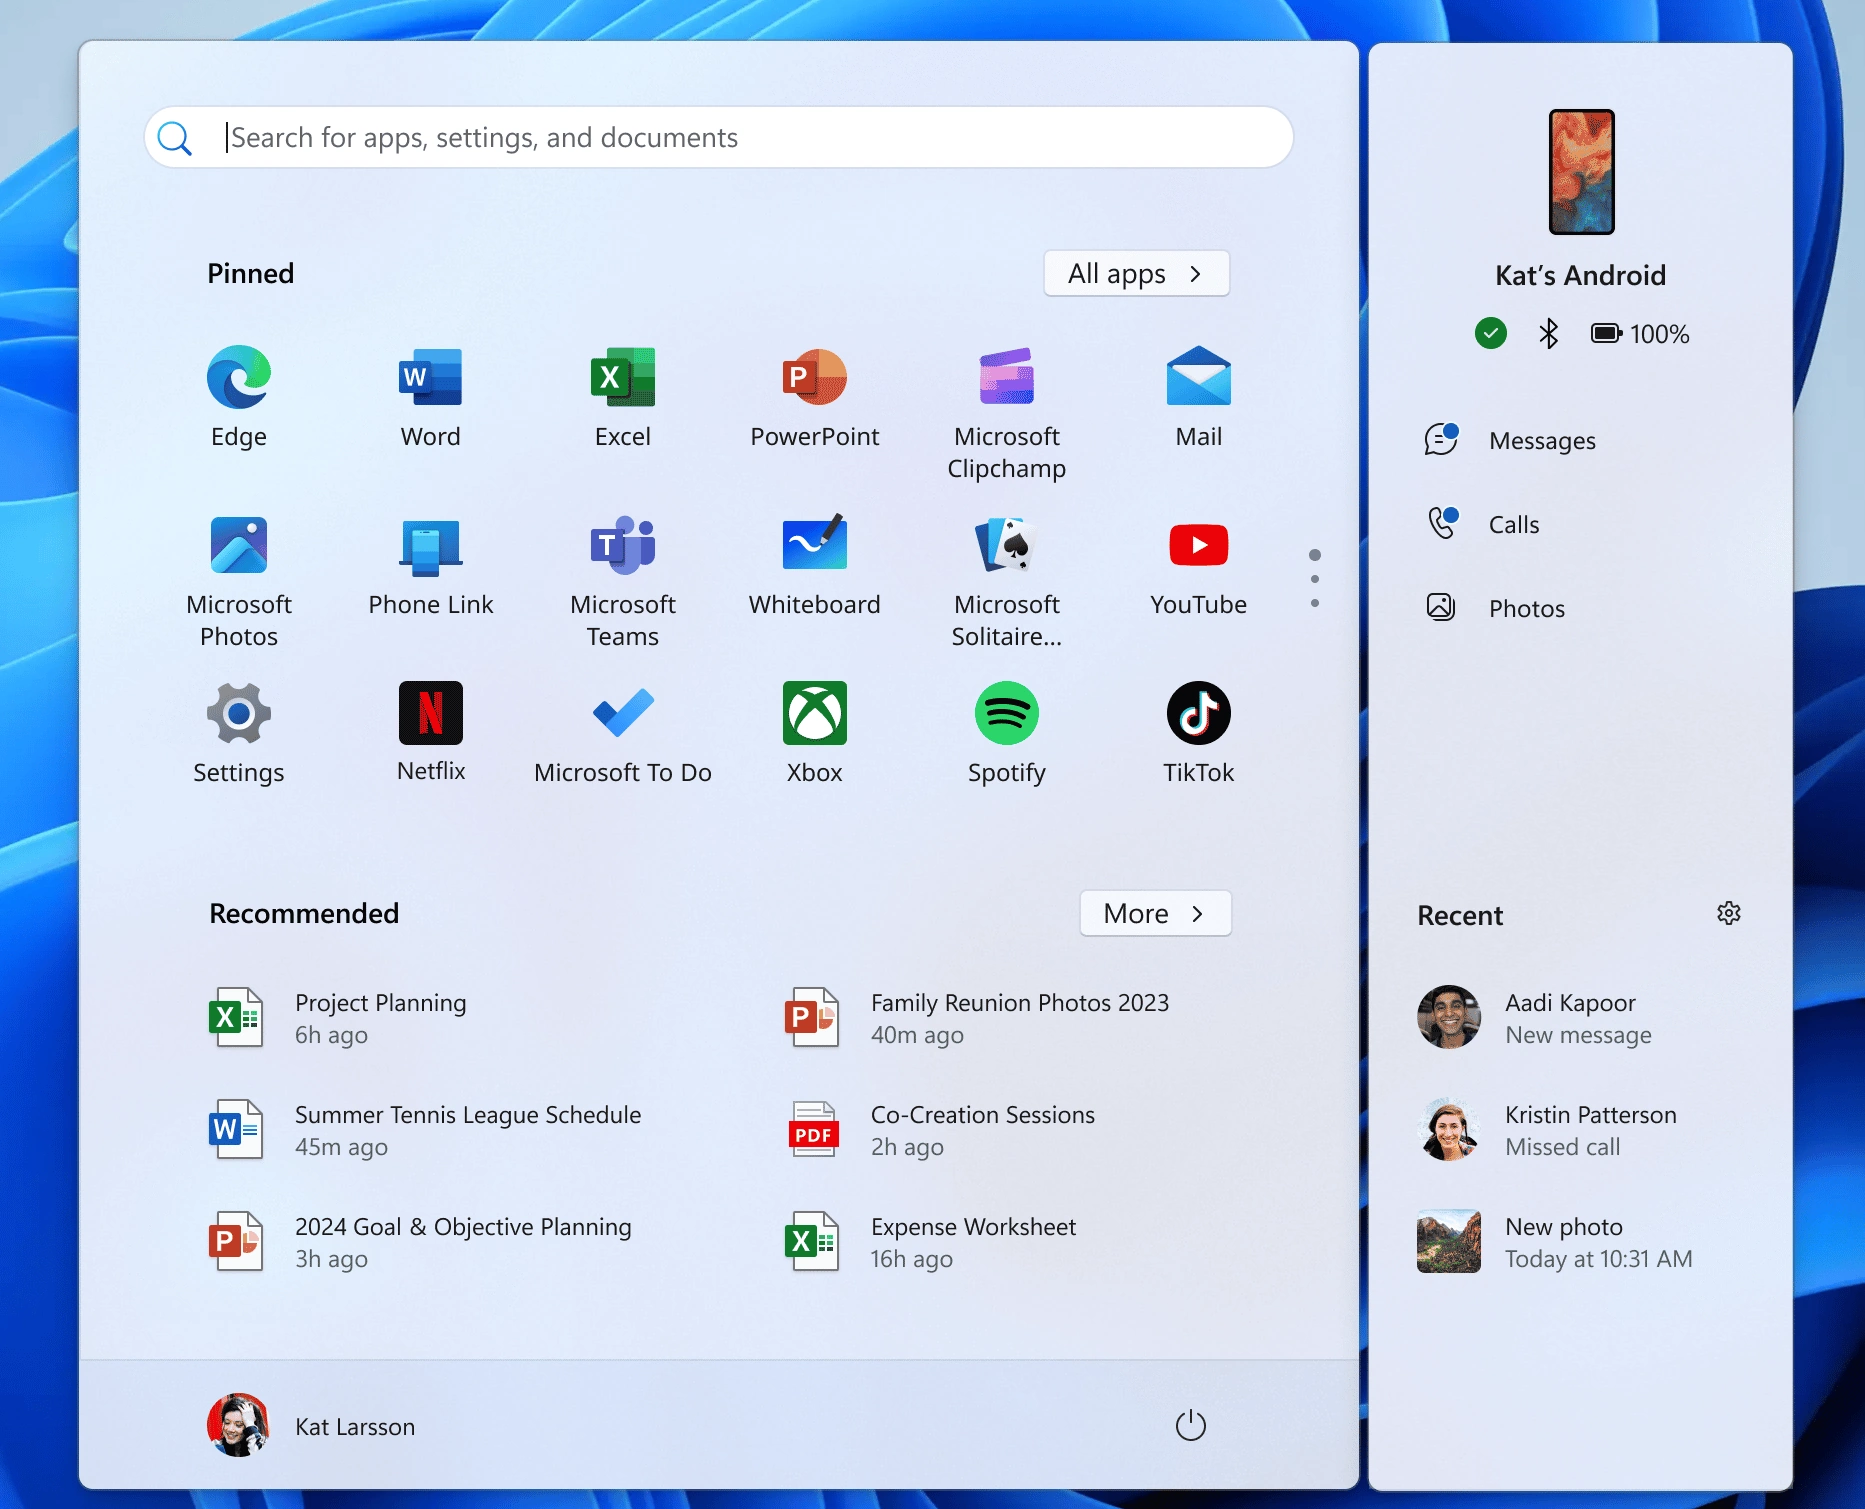This screenshot has height=1509, width=1865.
Task: Open Photos in the phone panel
Action: tap(1496, 608)
